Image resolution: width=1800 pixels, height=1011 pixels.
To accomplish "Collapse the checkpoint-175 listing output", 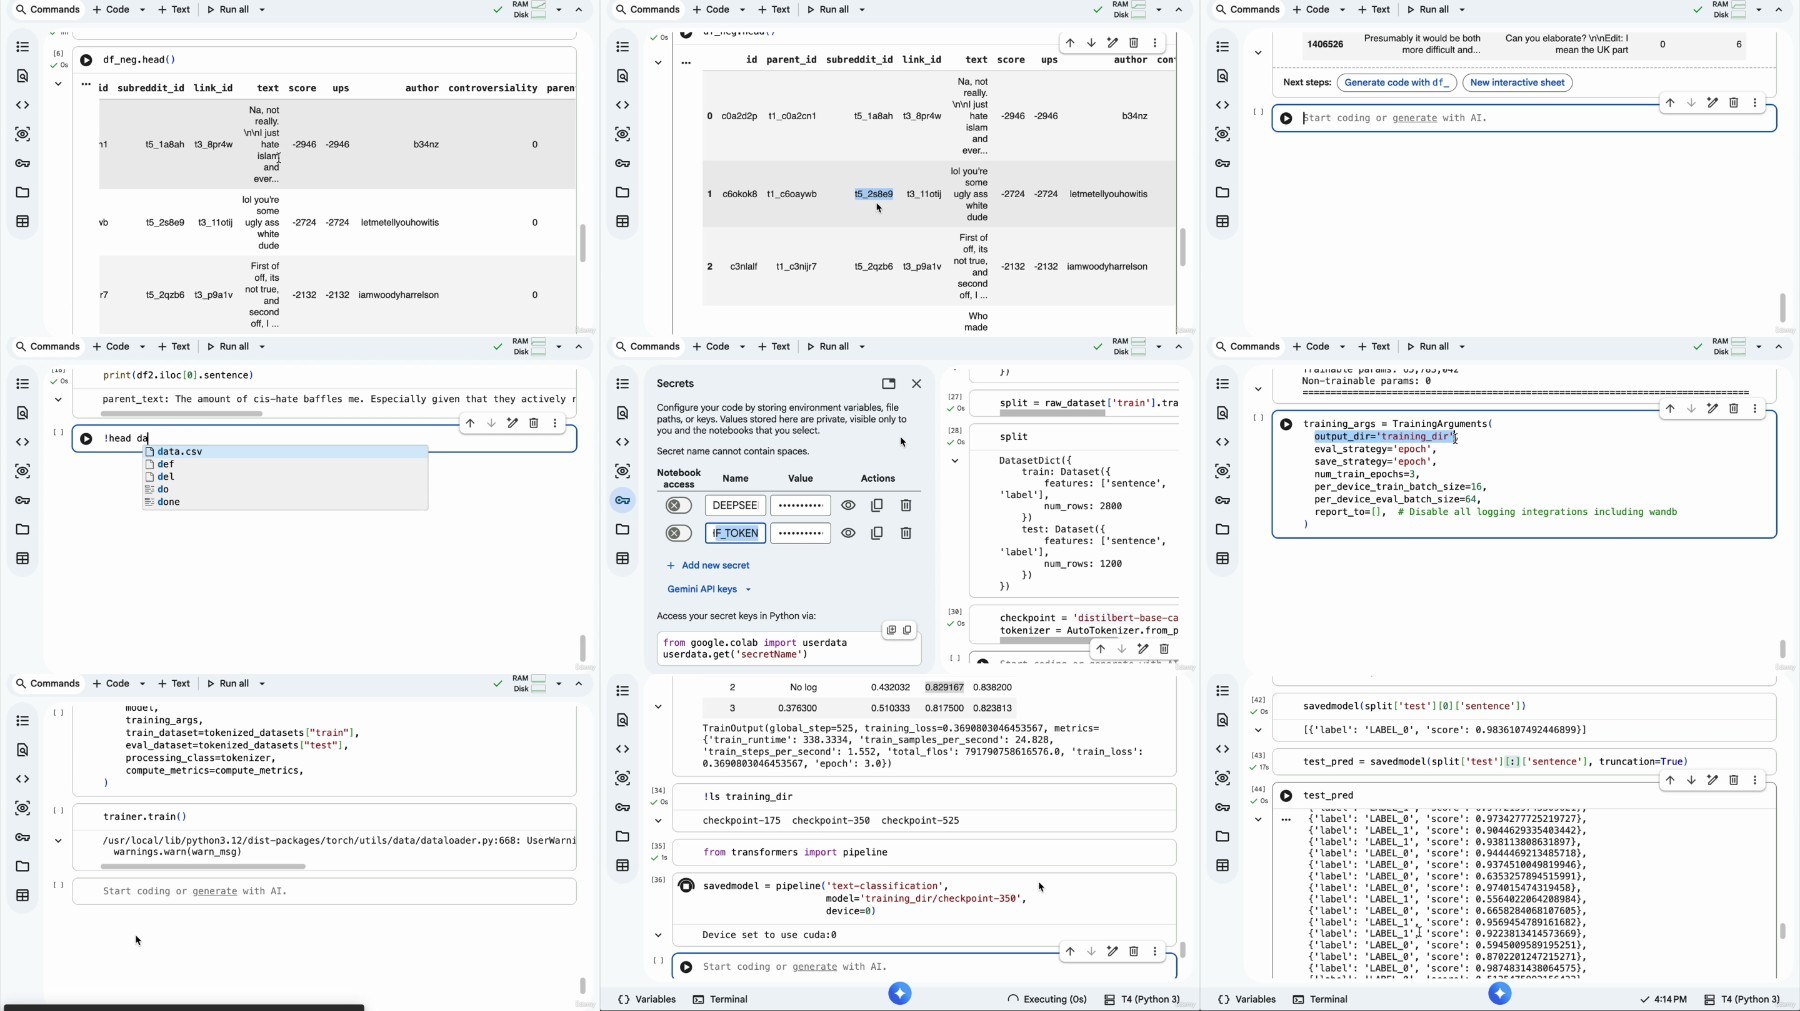I will 658,821.
